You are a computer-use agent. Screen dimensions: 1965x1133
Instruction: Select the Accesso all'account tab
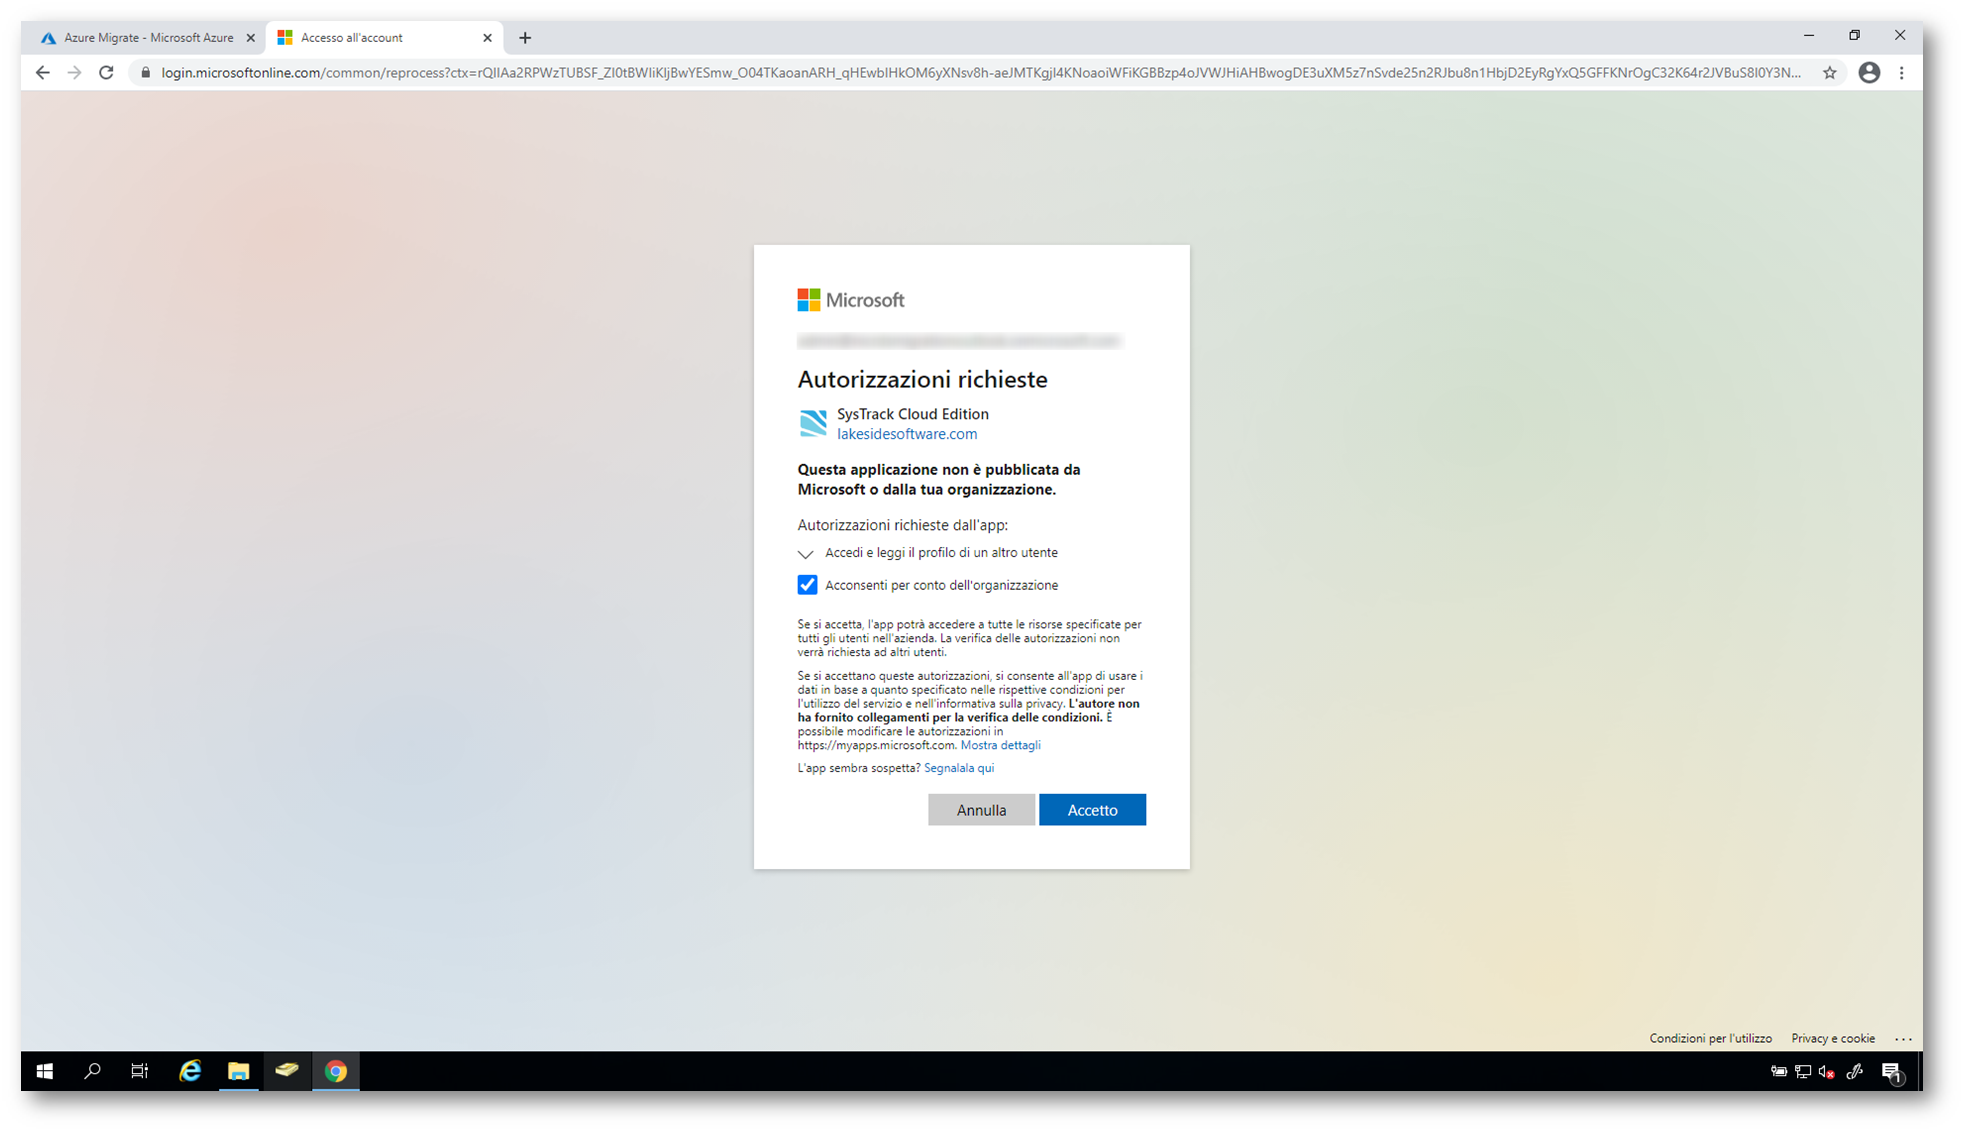click(x=385, y=38)
